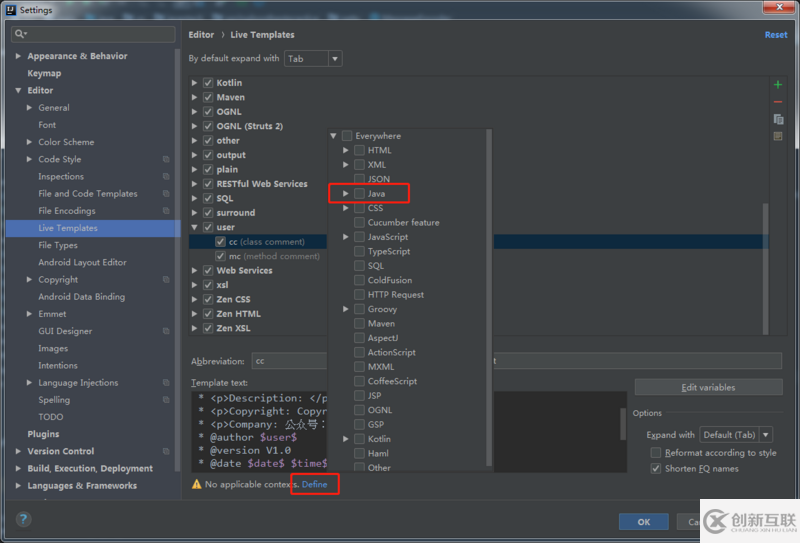This screenshot has height=543, width=800.
Task: Collapse the Editor settings section
Action: pos(18,90)
